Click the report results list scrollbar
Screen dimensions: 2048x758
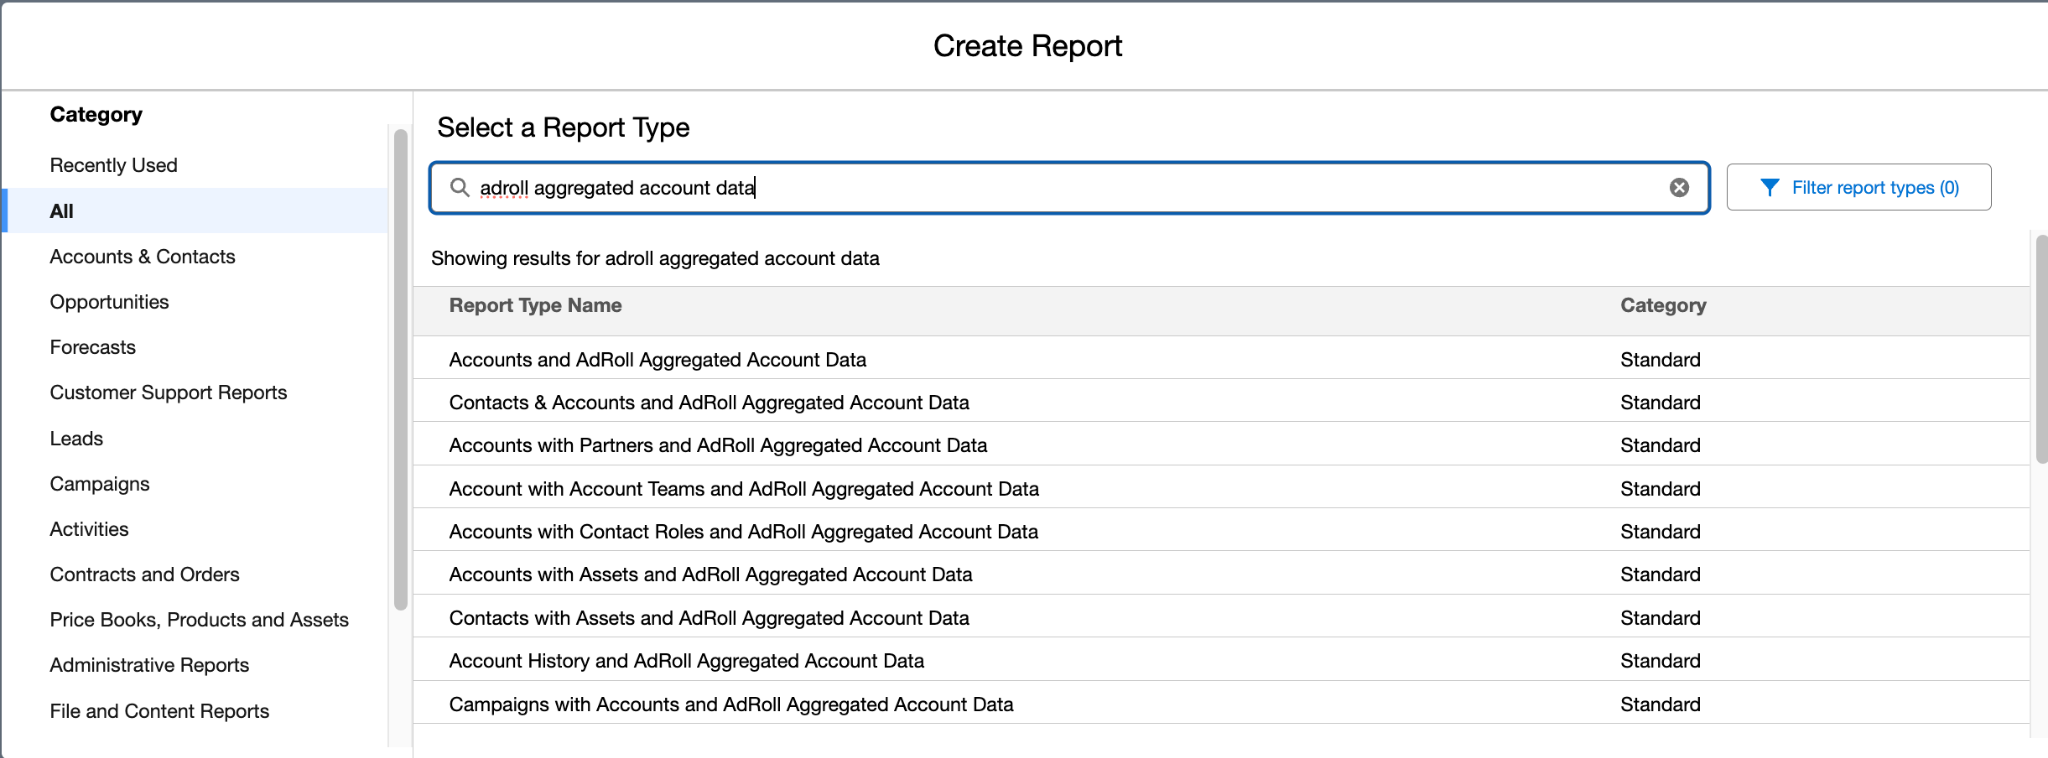point(2041,349)
